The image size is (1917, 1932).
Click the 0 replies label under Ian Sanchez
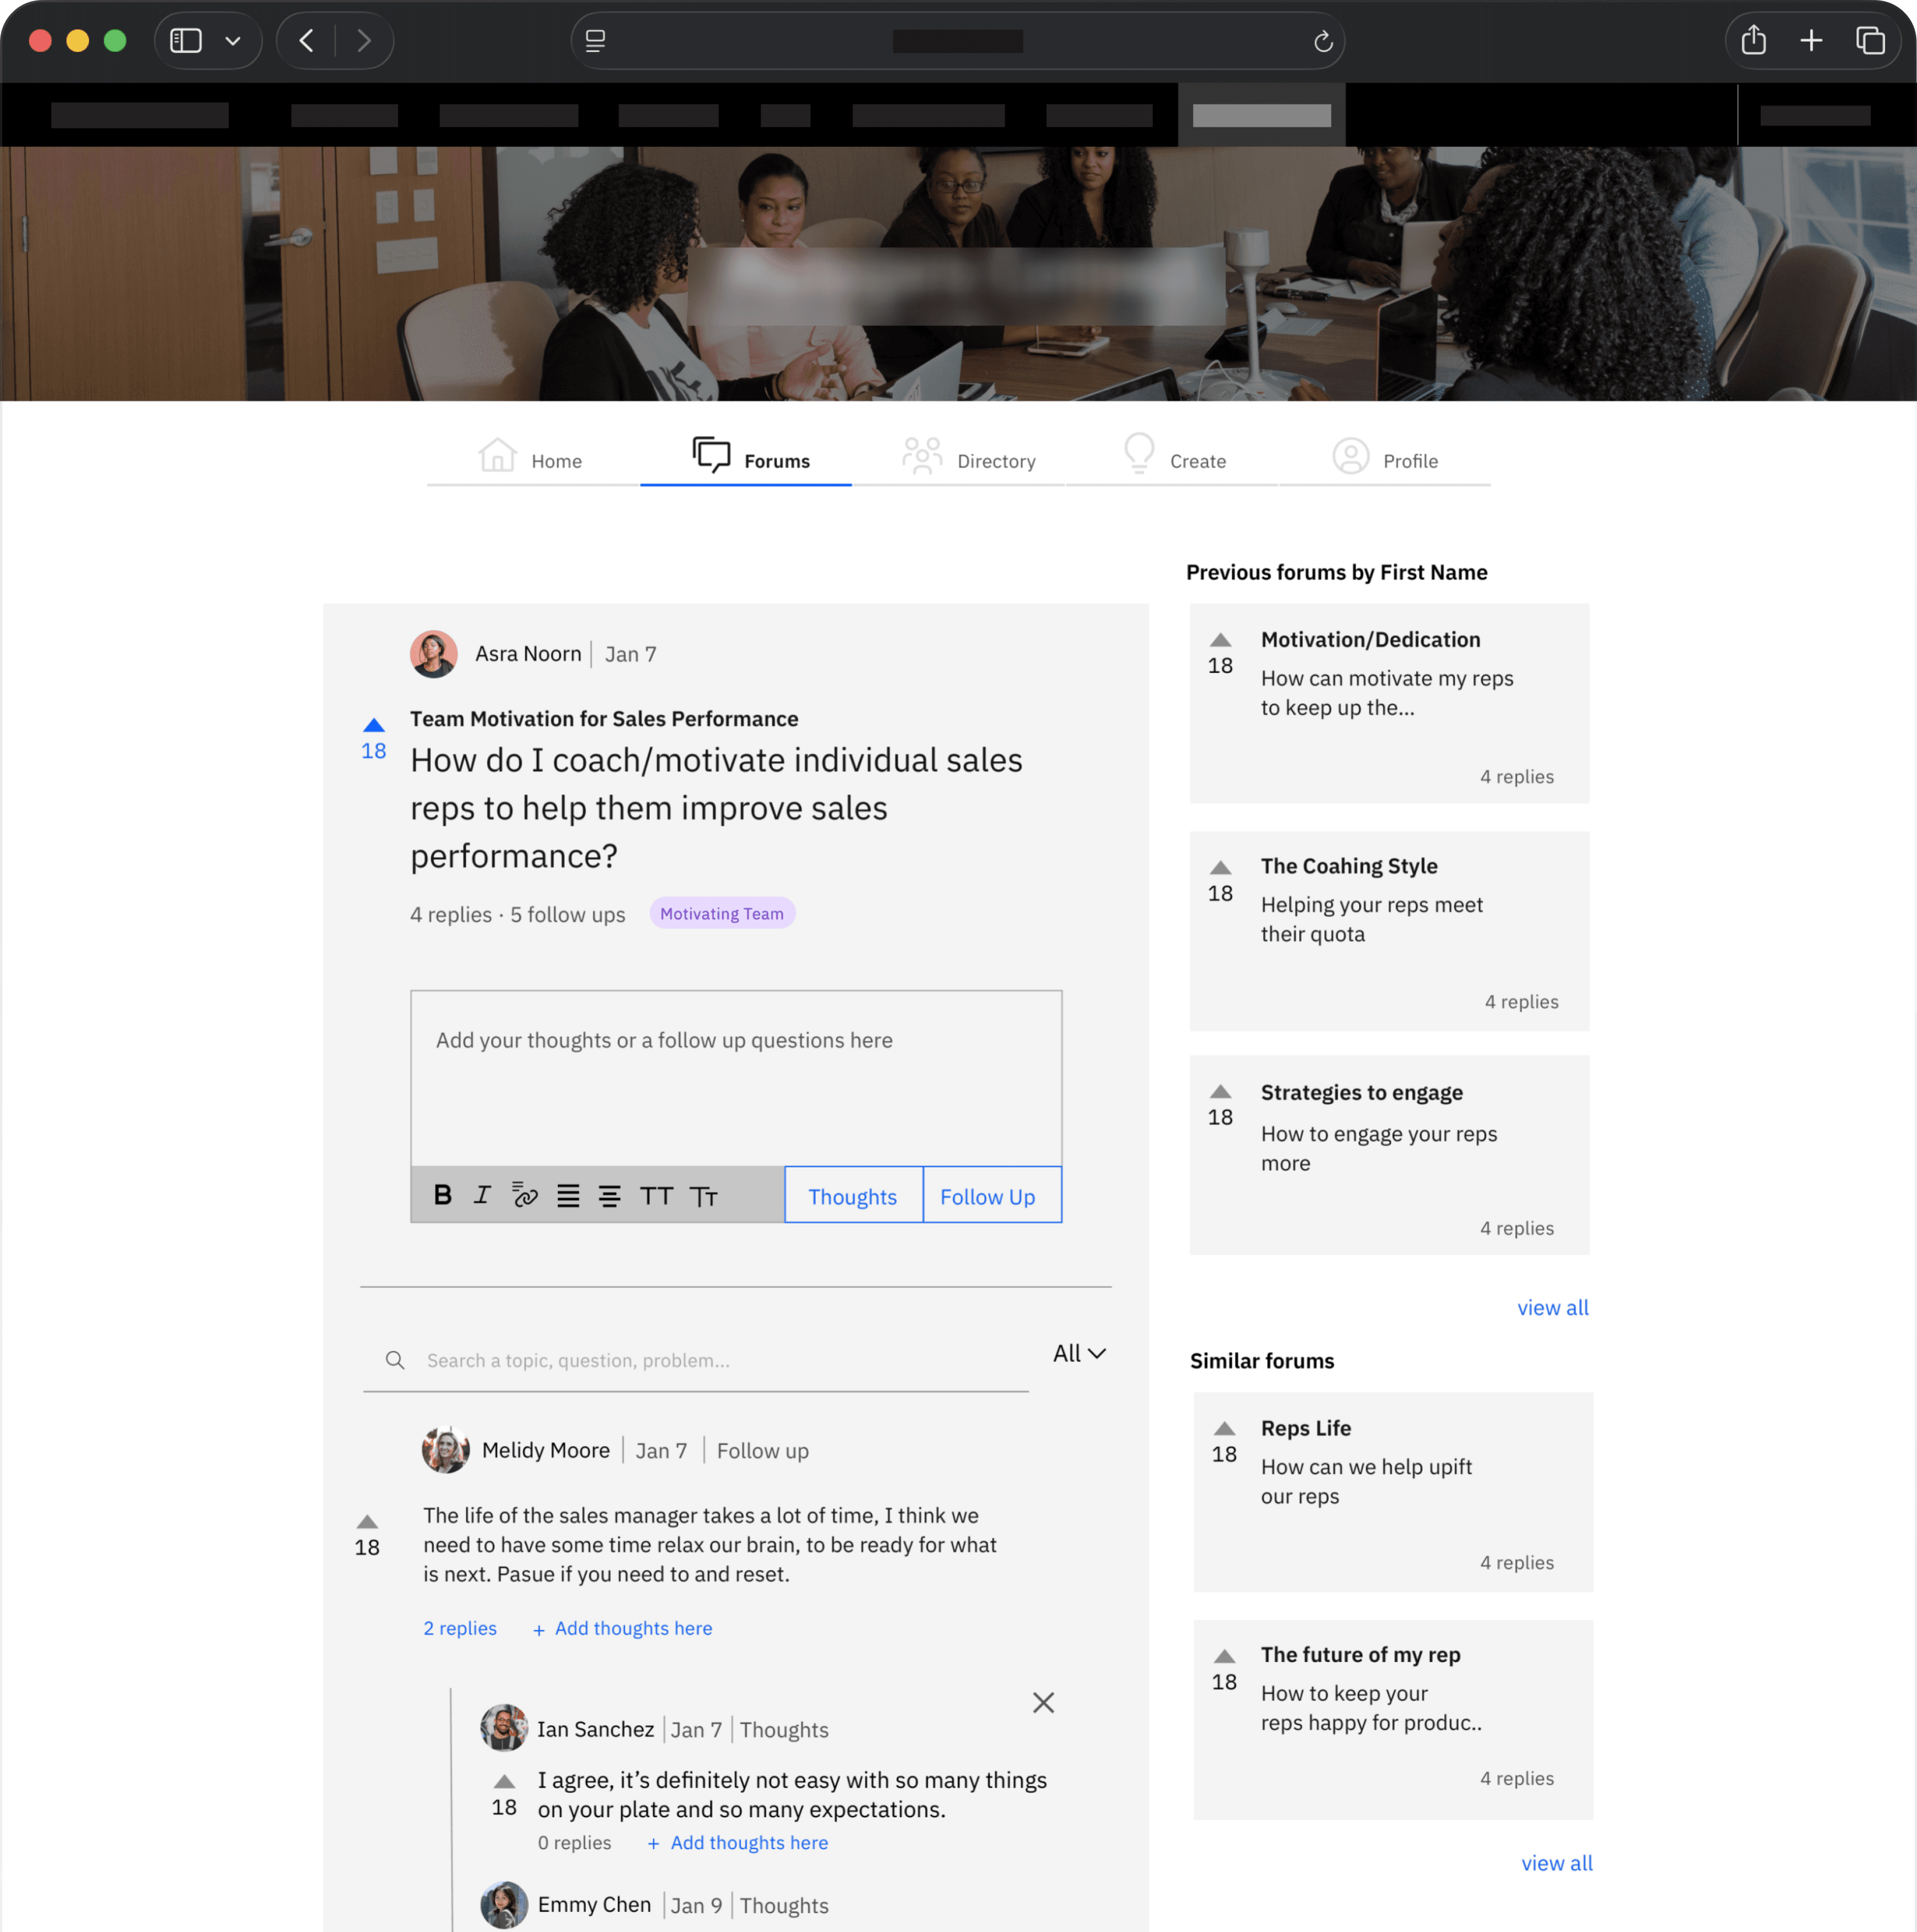(574, 1843)
